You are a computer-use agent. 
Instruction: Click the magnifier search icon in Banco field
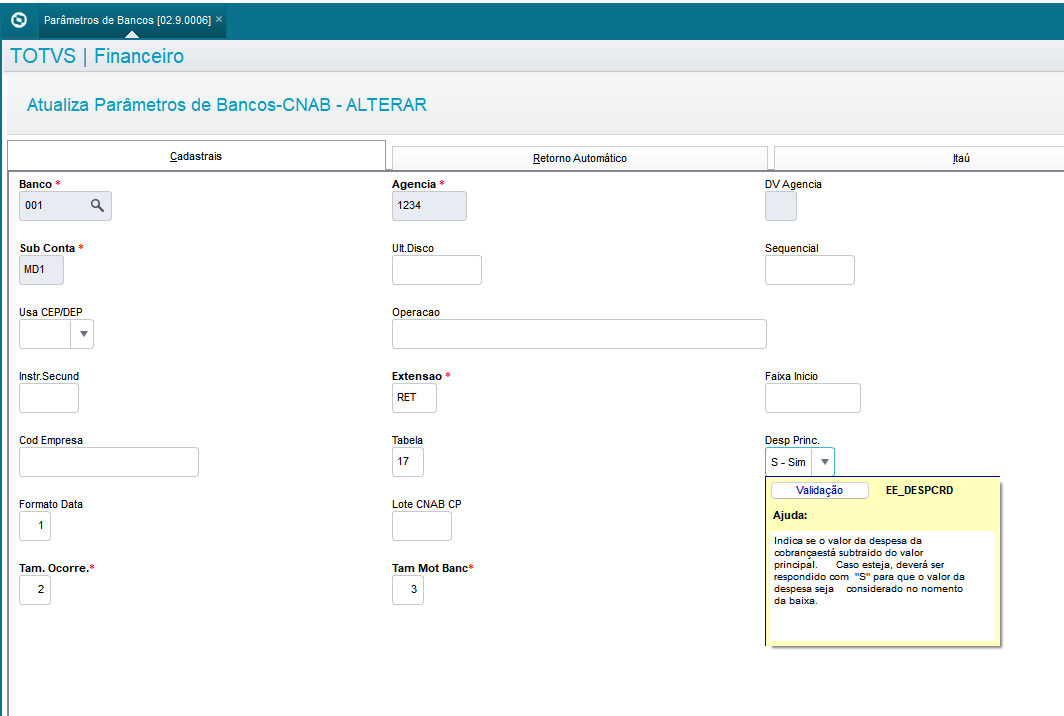point(97,205)
